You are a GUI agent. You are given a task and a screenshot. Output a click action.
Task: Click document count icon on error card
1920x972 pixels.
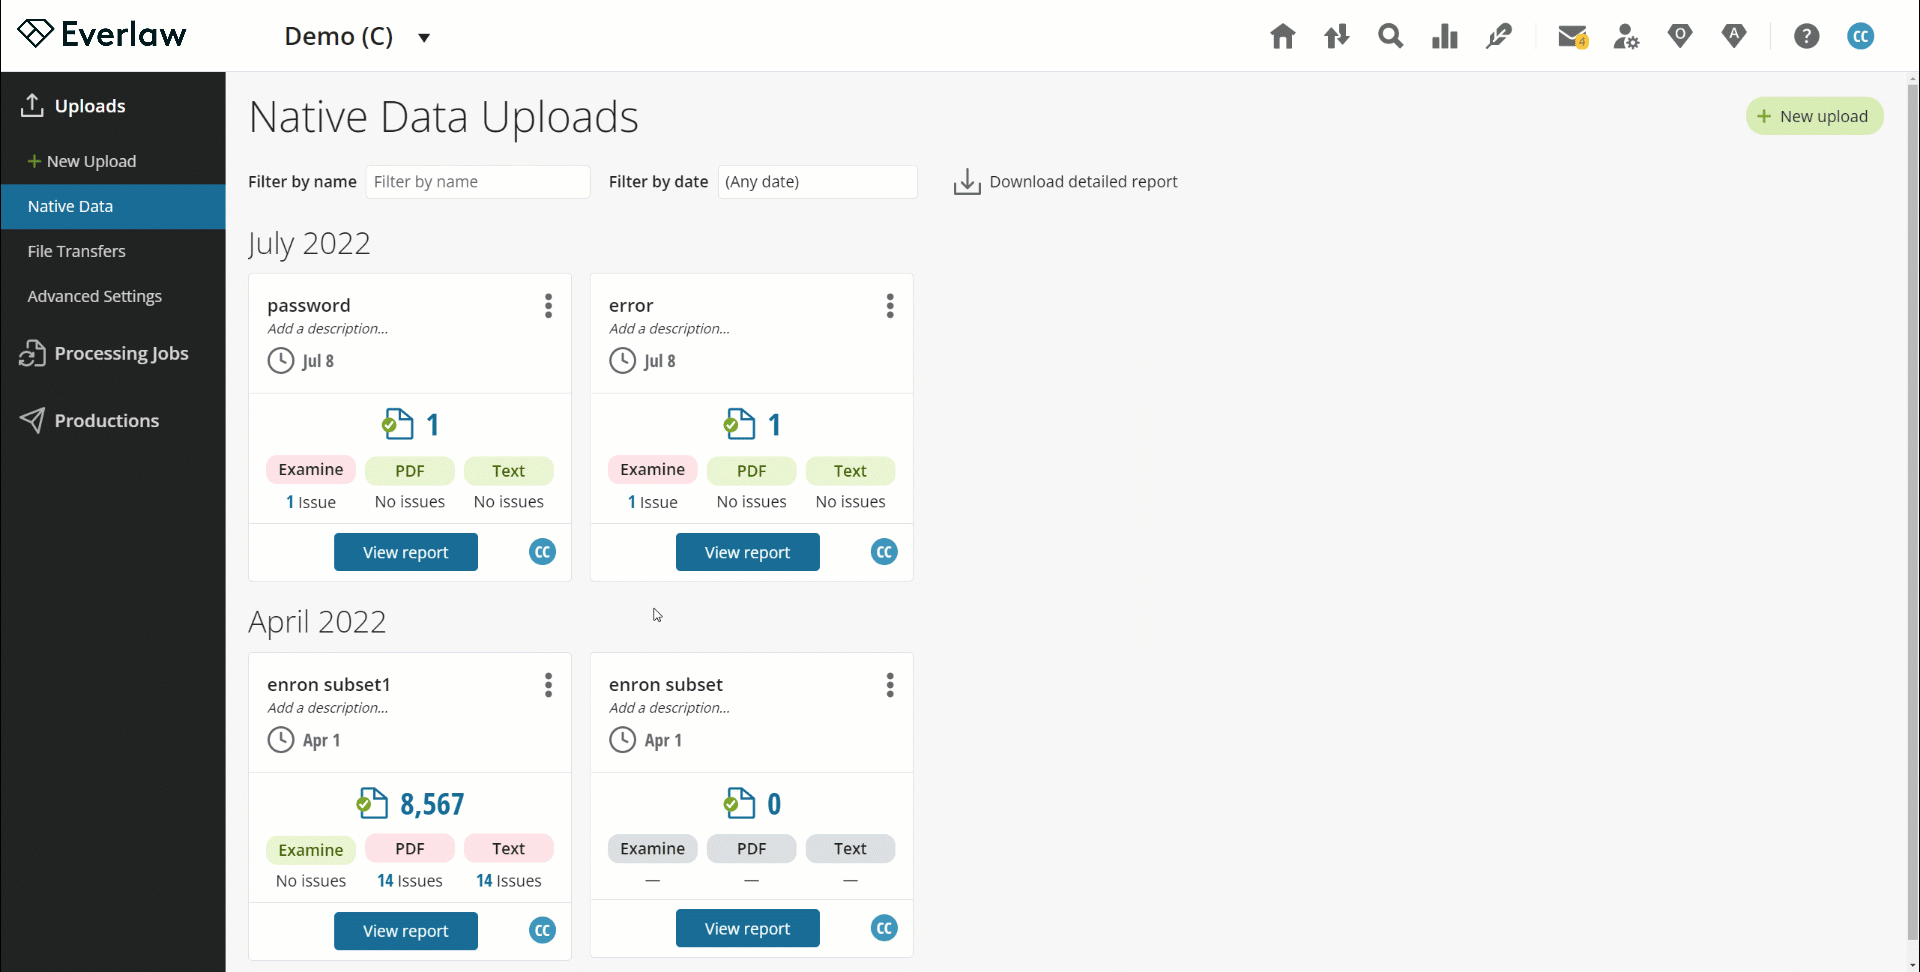click(x=740, y=424)
